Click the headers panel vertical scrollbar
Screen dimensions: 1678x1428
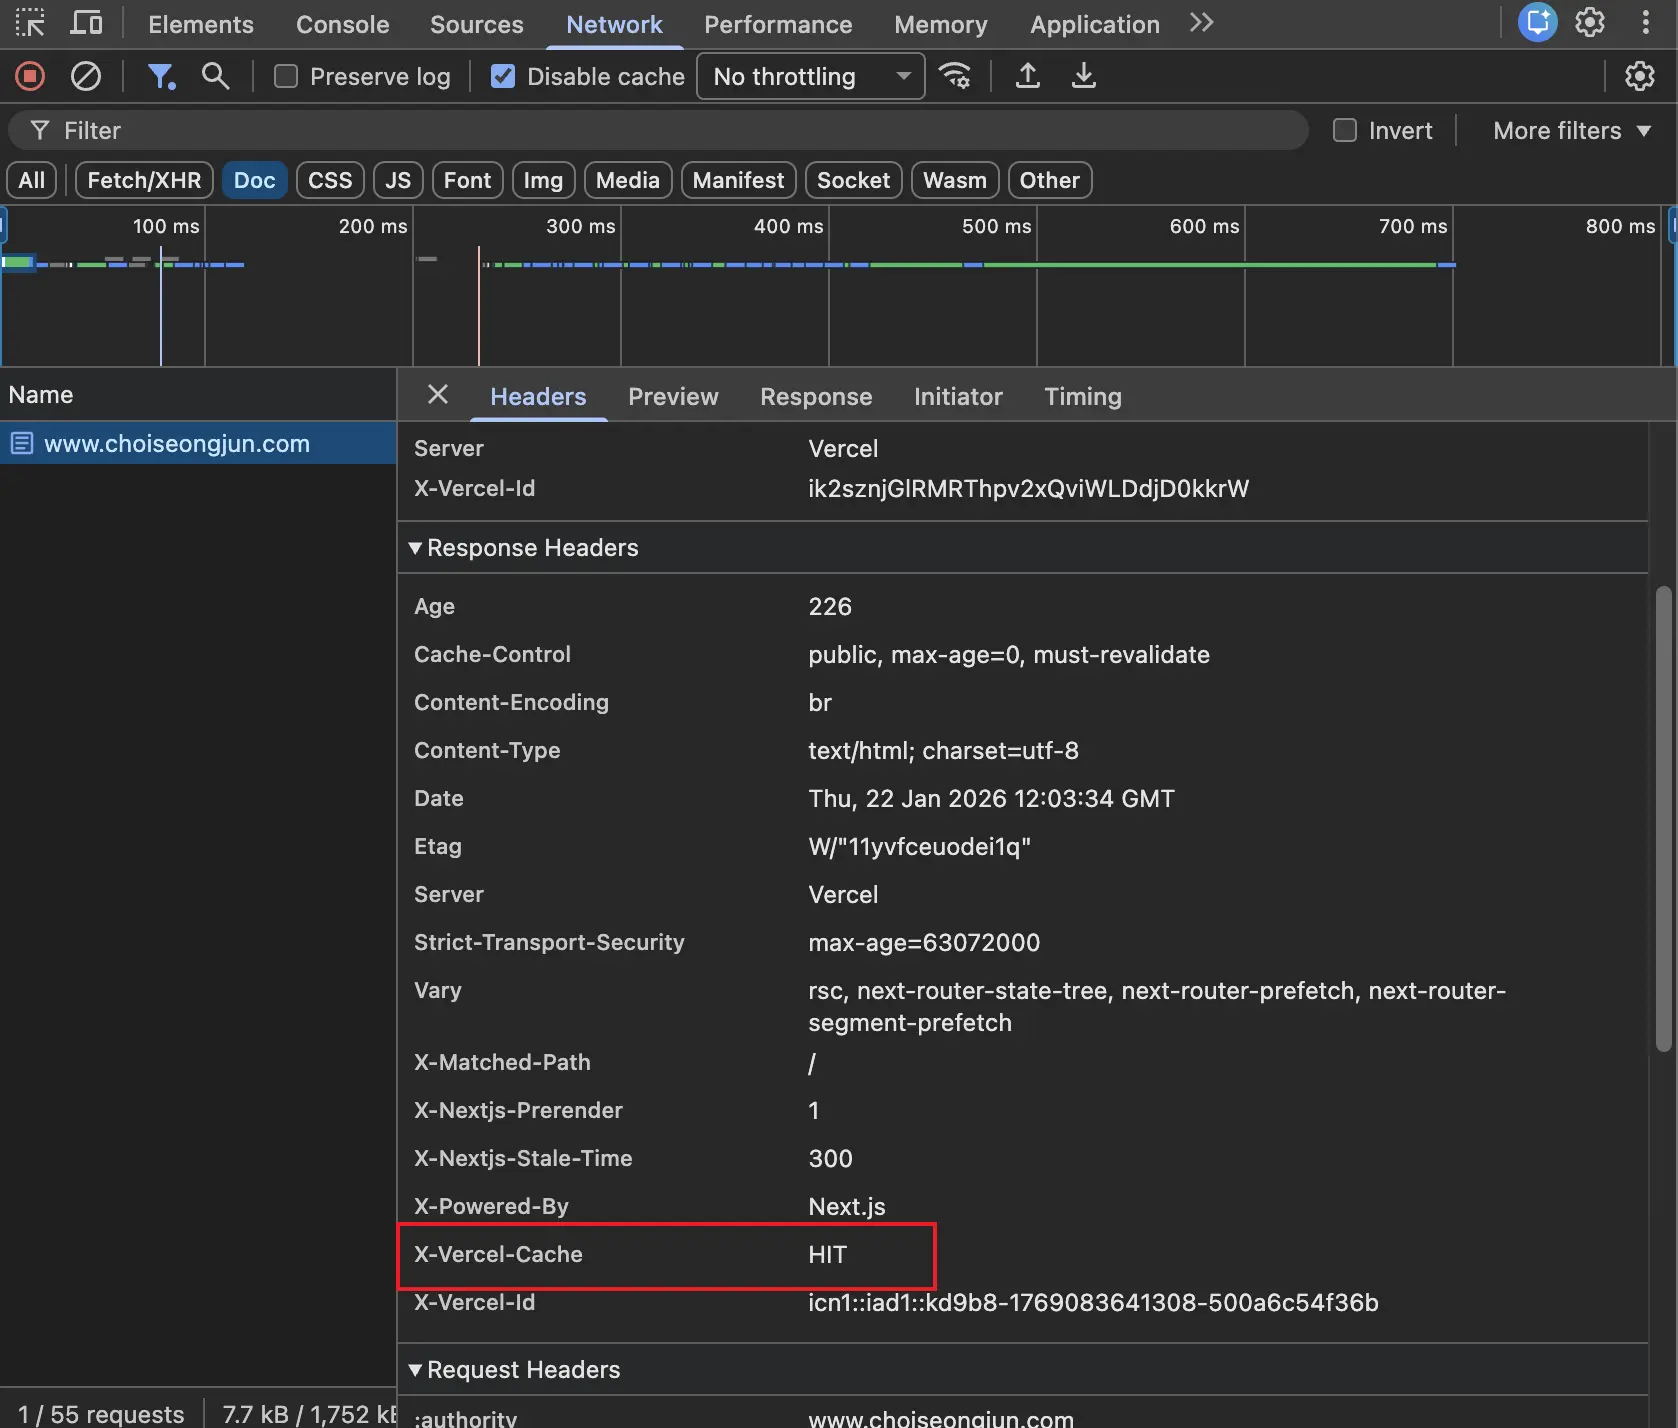[x=1663, y=818]
